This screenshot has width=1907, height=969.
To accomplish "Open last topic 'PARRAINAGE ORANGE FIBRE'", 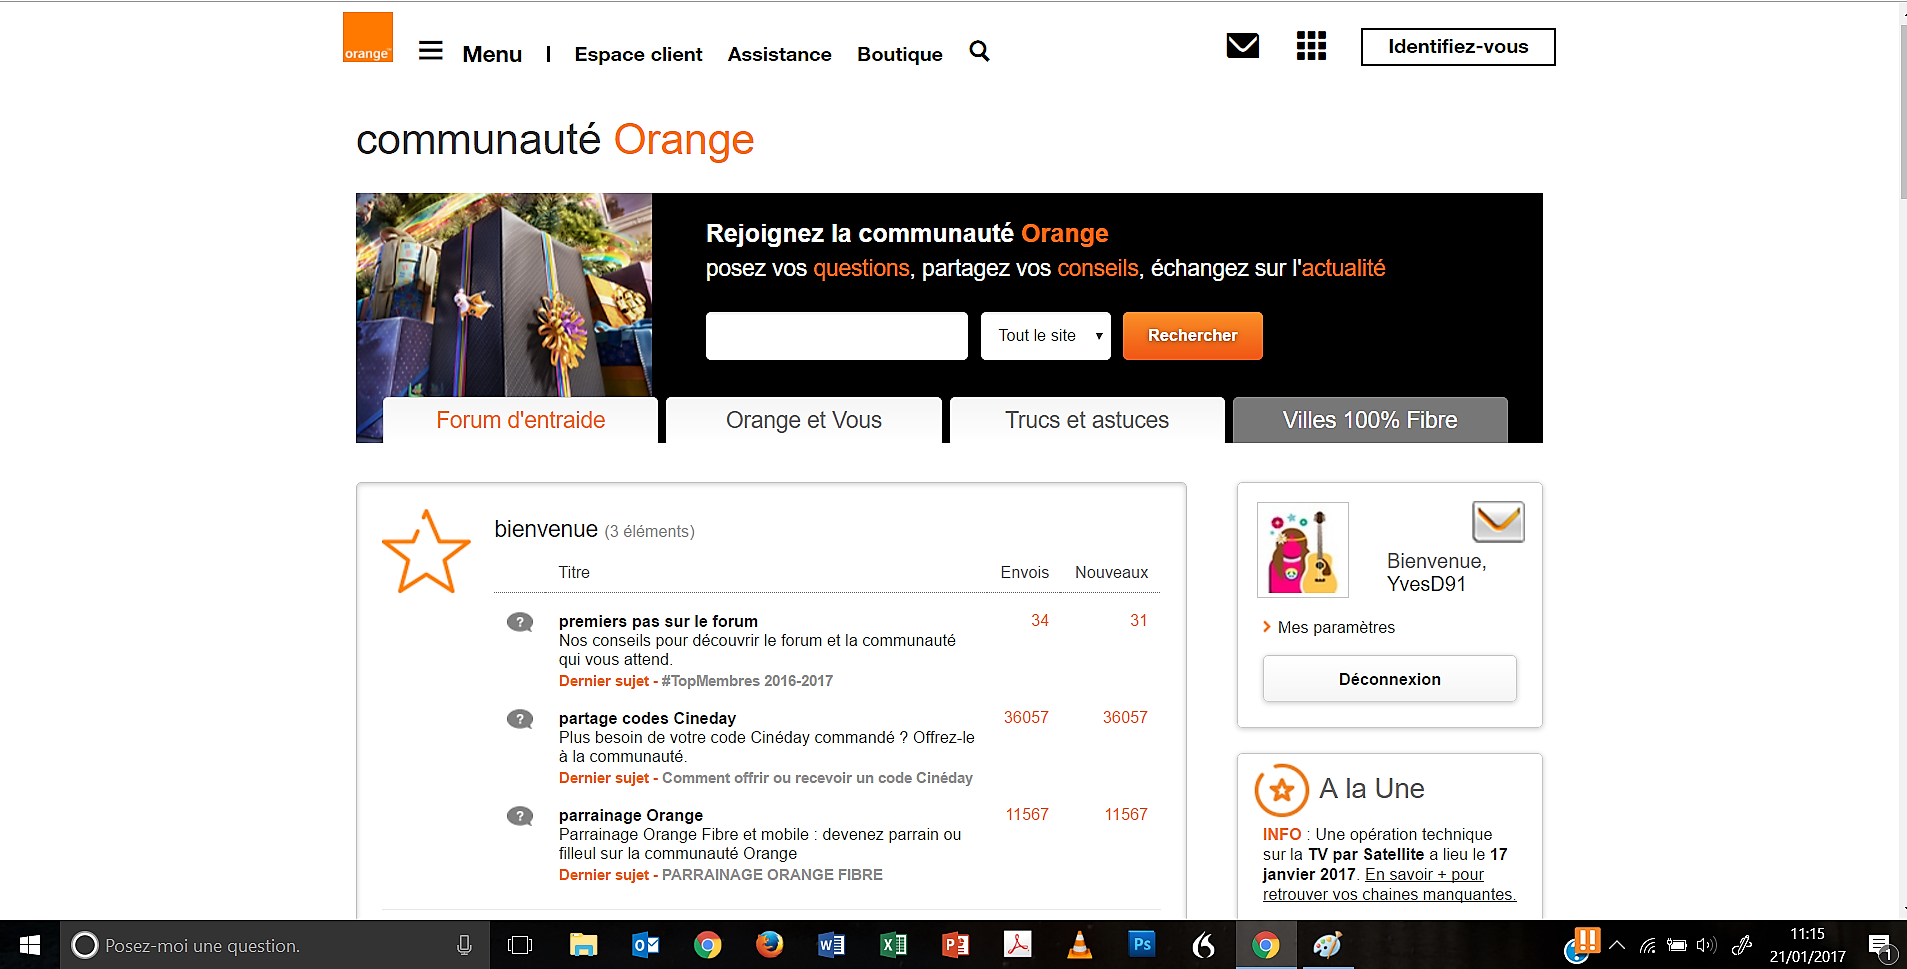I will tap(772, 875).
